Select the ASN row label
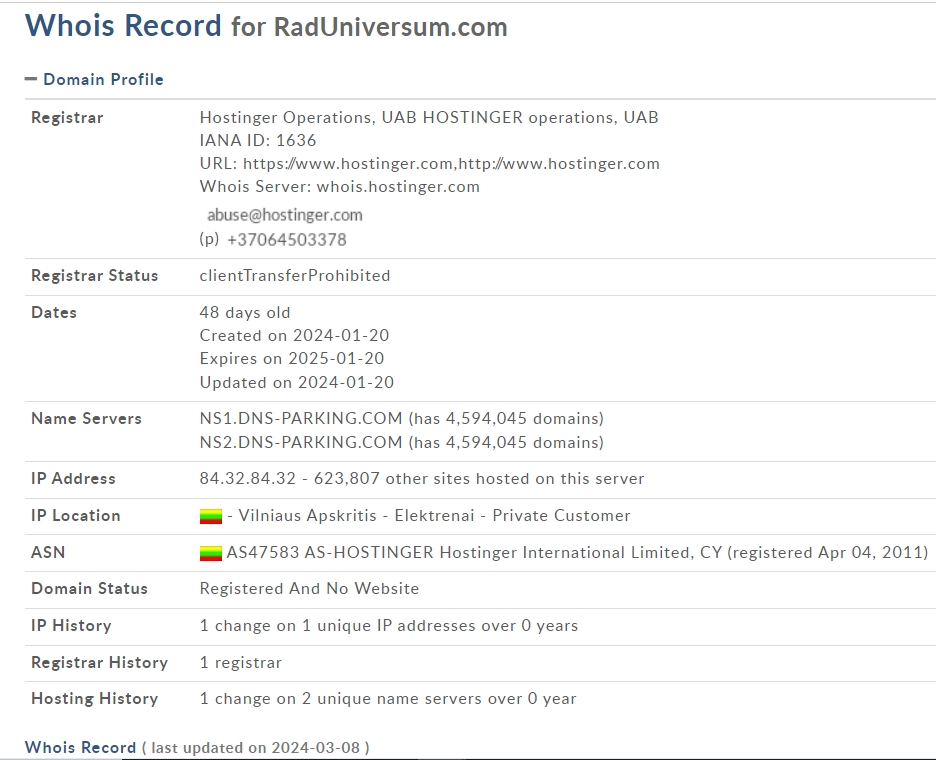The height and width of the screenshot is (760, 936). pos(48,553)
